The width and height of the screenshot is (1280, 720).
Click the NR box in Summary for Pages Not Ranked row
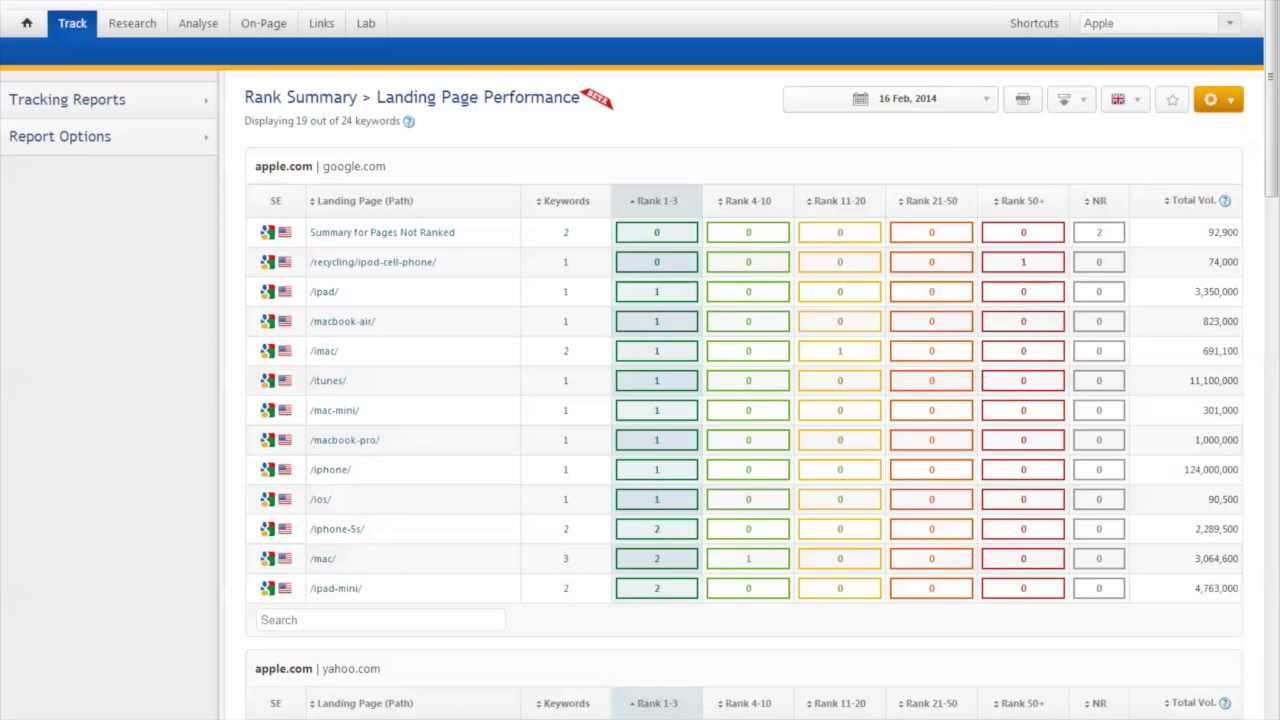(x=1099, y=232)
